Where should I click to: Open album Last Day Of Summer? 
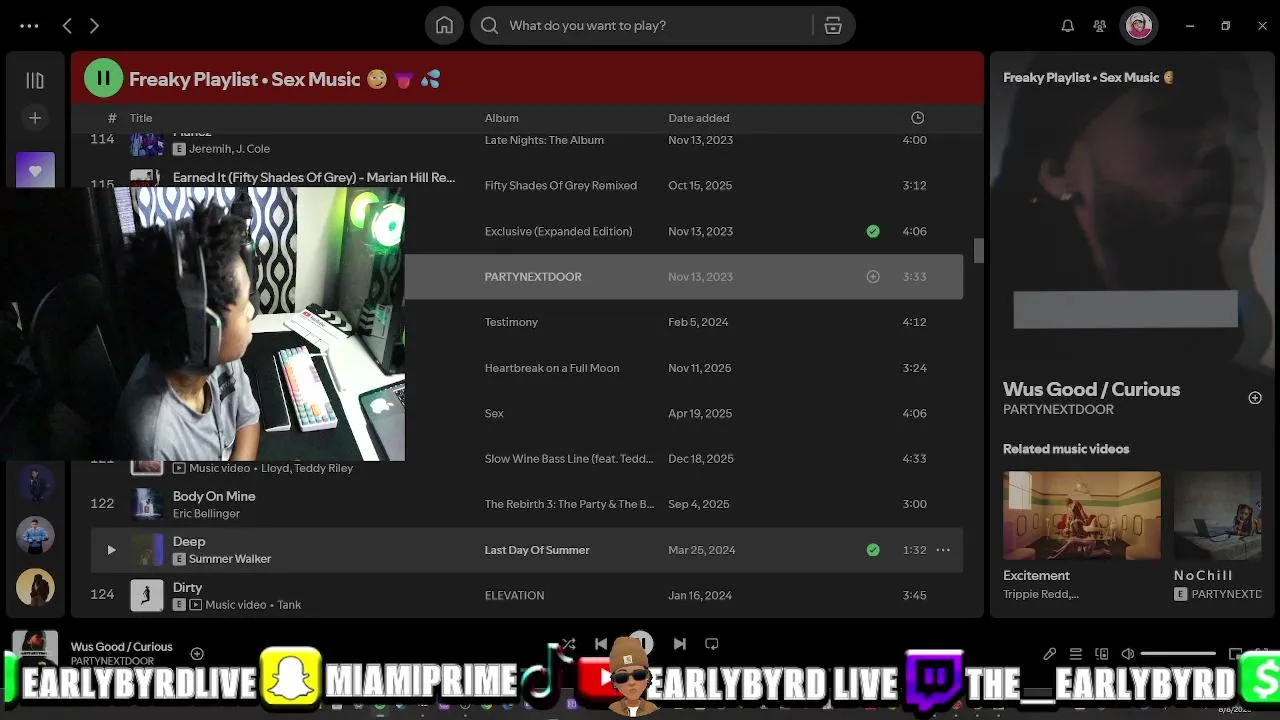tap(537, 550)
